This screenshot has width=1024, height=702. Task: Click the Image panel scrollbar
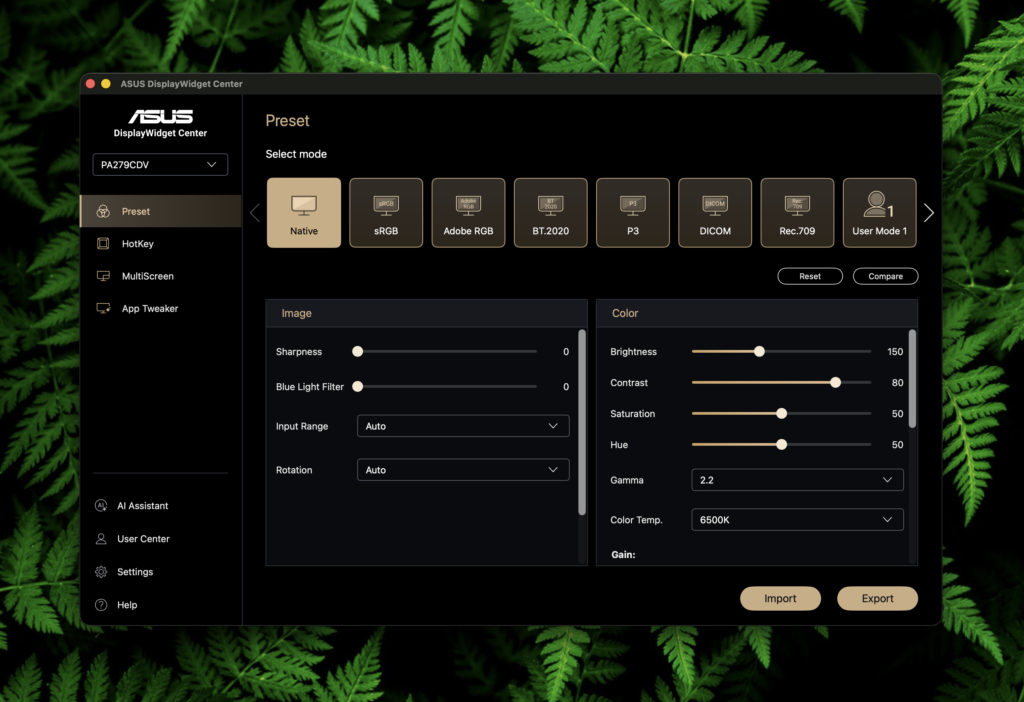[582, 423]
